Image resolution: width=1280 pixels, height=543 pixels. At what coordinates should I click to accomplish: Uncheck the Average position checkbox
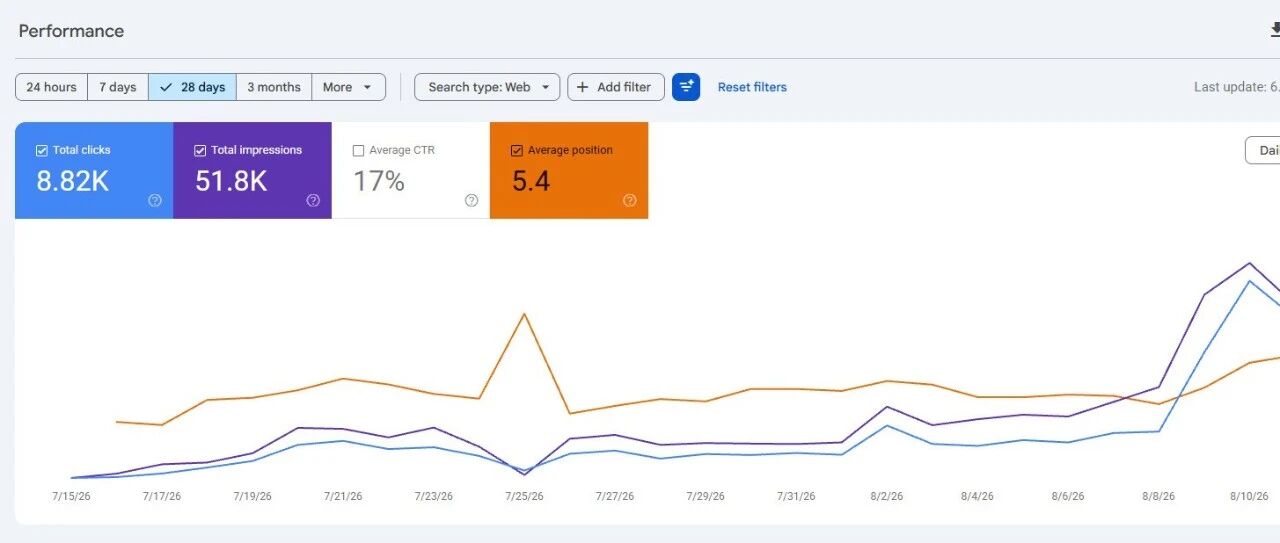tap(516, 150)
